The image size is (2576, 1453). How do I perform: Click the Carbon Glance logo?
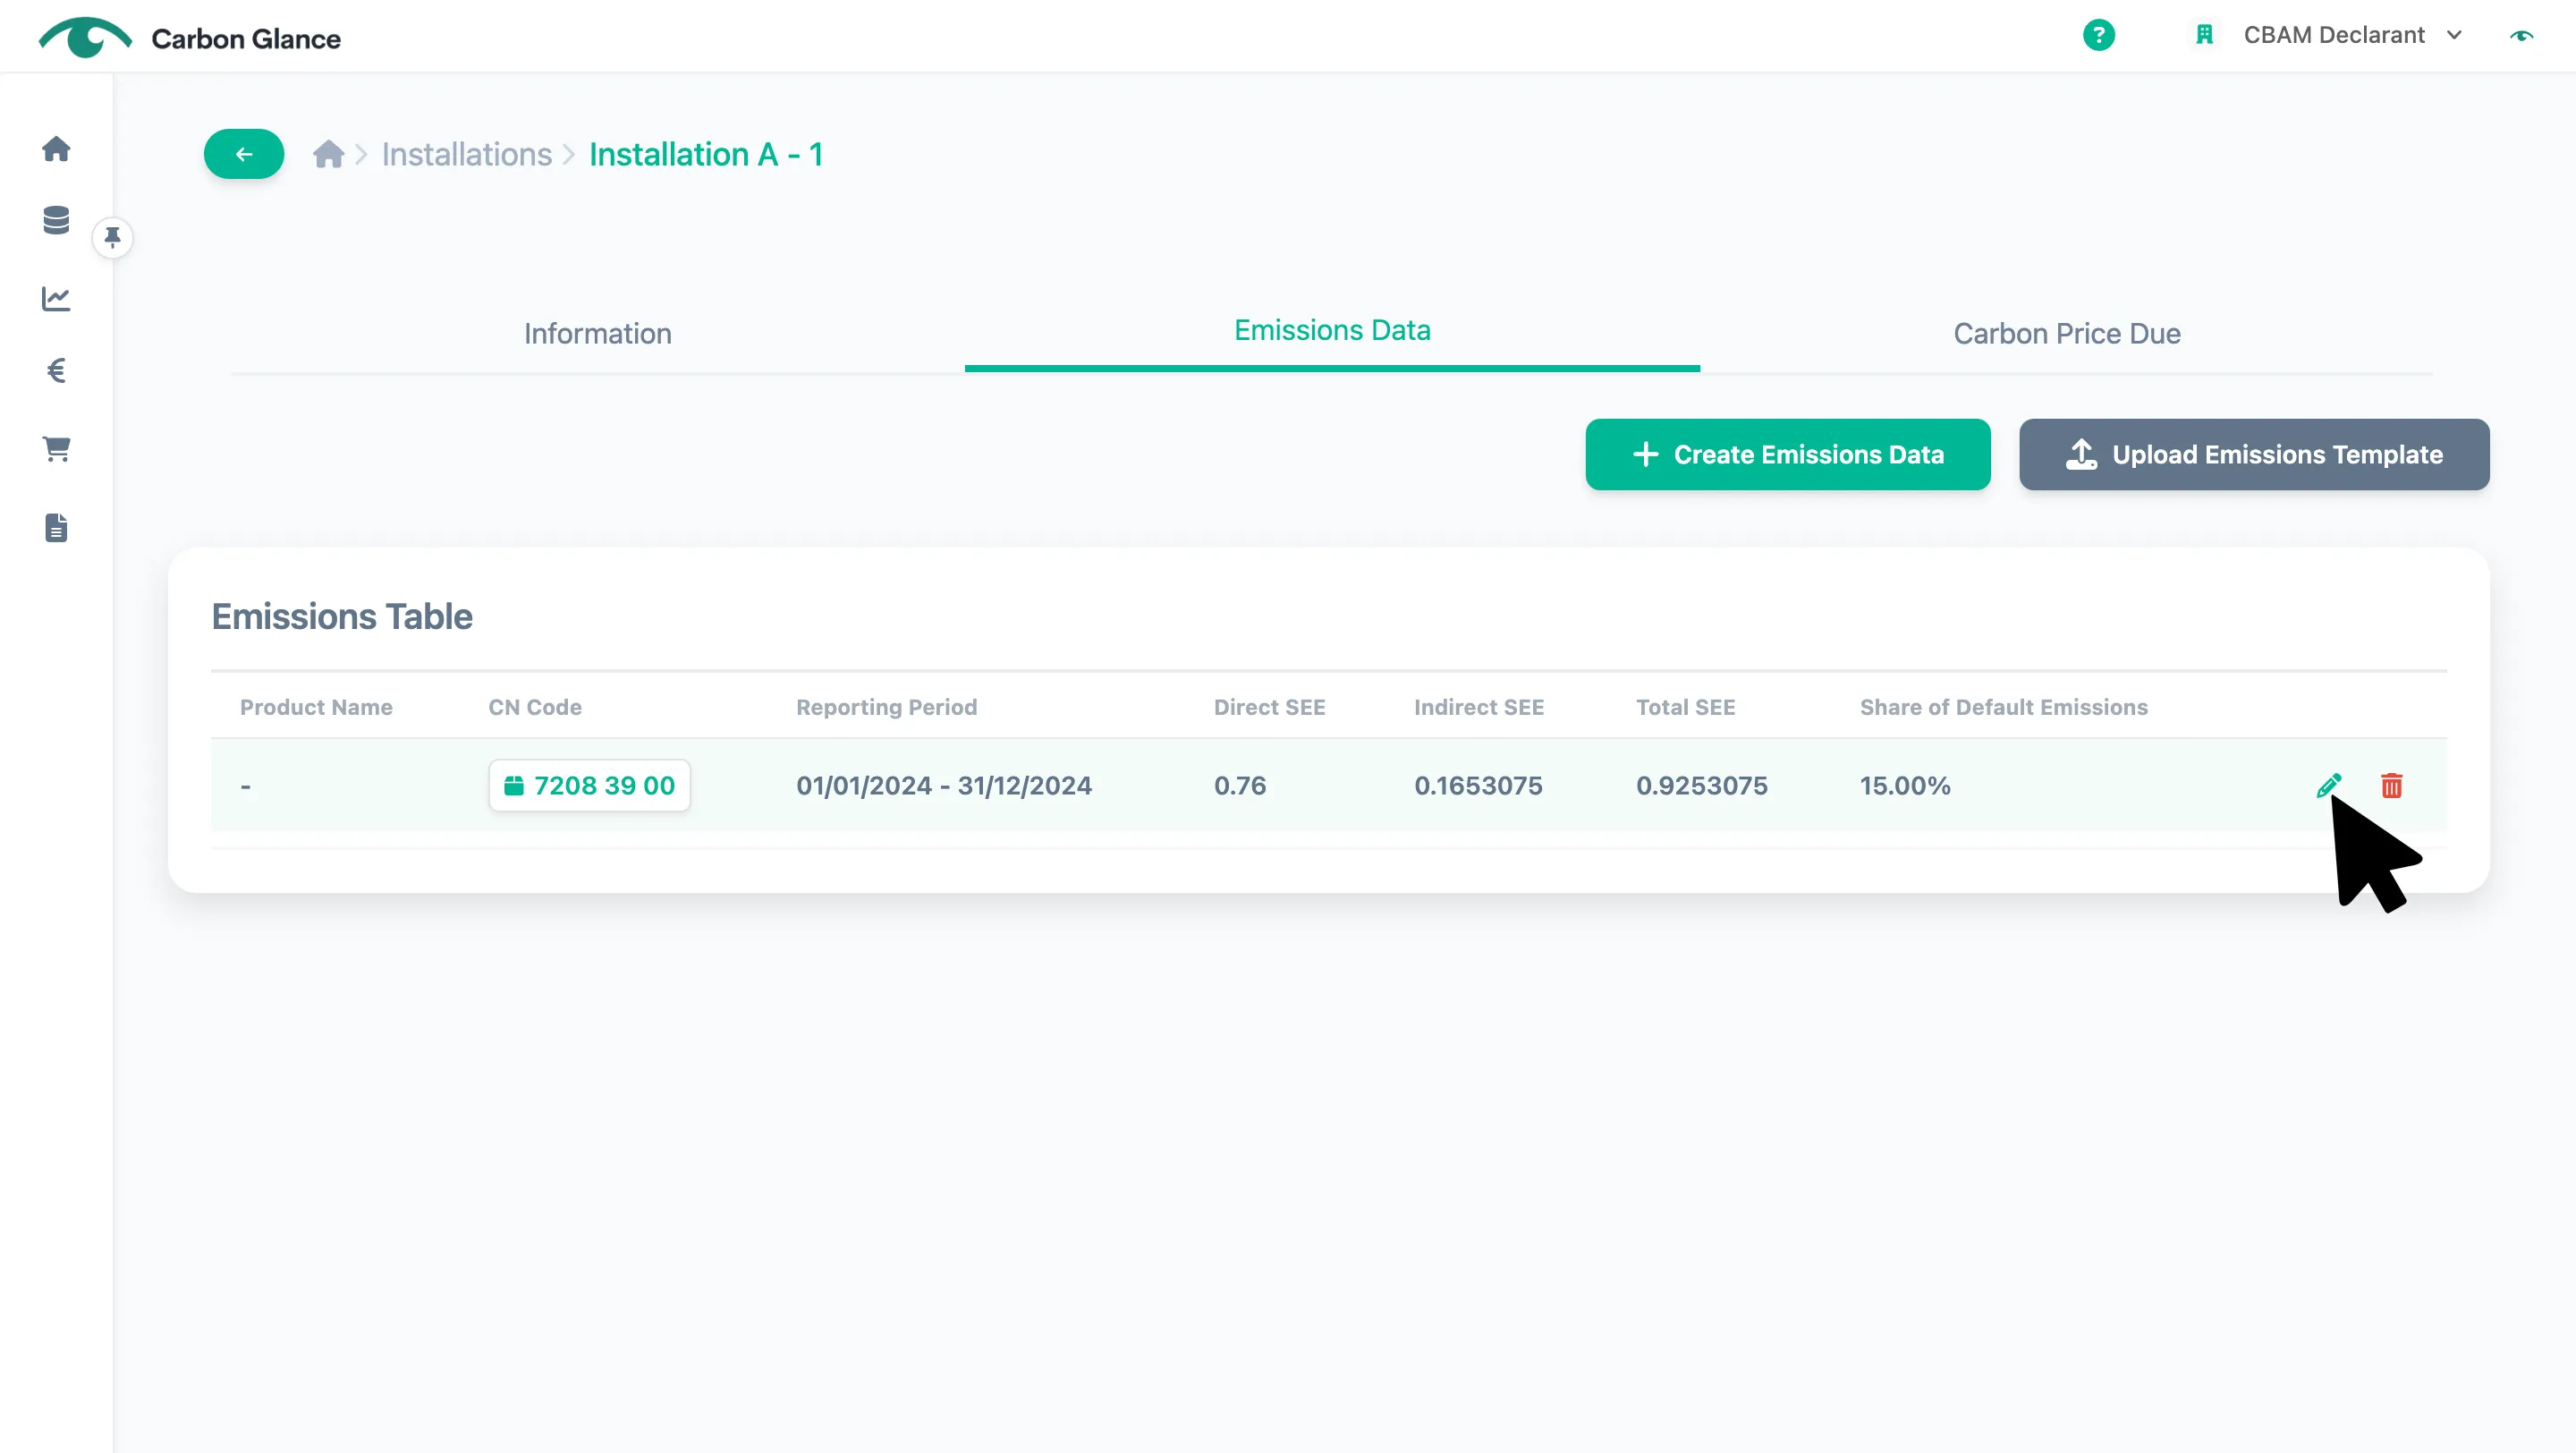click(x=190, y=38)
